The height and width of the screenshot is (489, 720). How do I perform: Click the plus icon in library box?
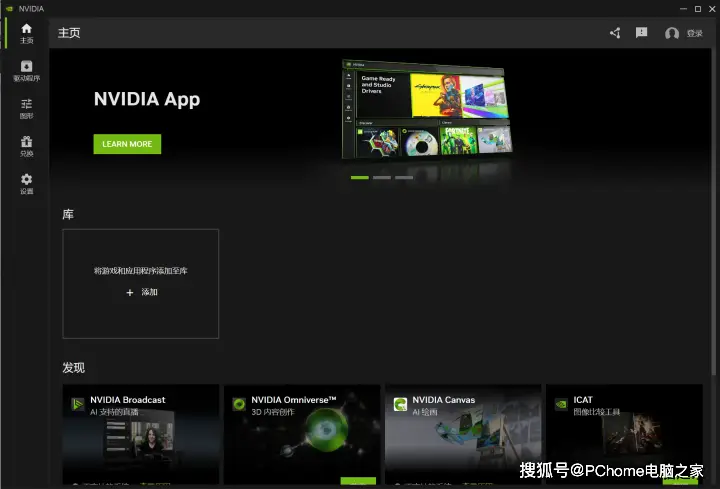pyautogui.click(x=129, y=292)
